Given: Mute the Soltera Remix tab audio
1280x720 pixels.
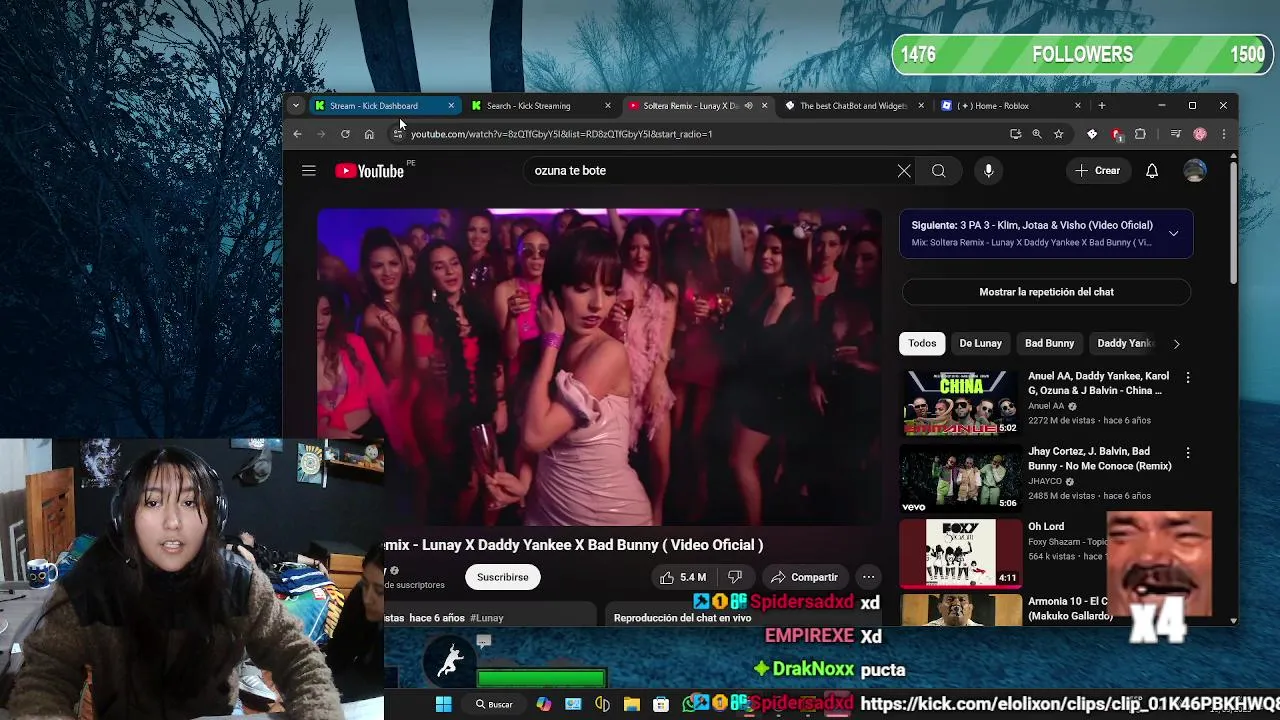Looking at the screenshot, I should tap(748, 106).
